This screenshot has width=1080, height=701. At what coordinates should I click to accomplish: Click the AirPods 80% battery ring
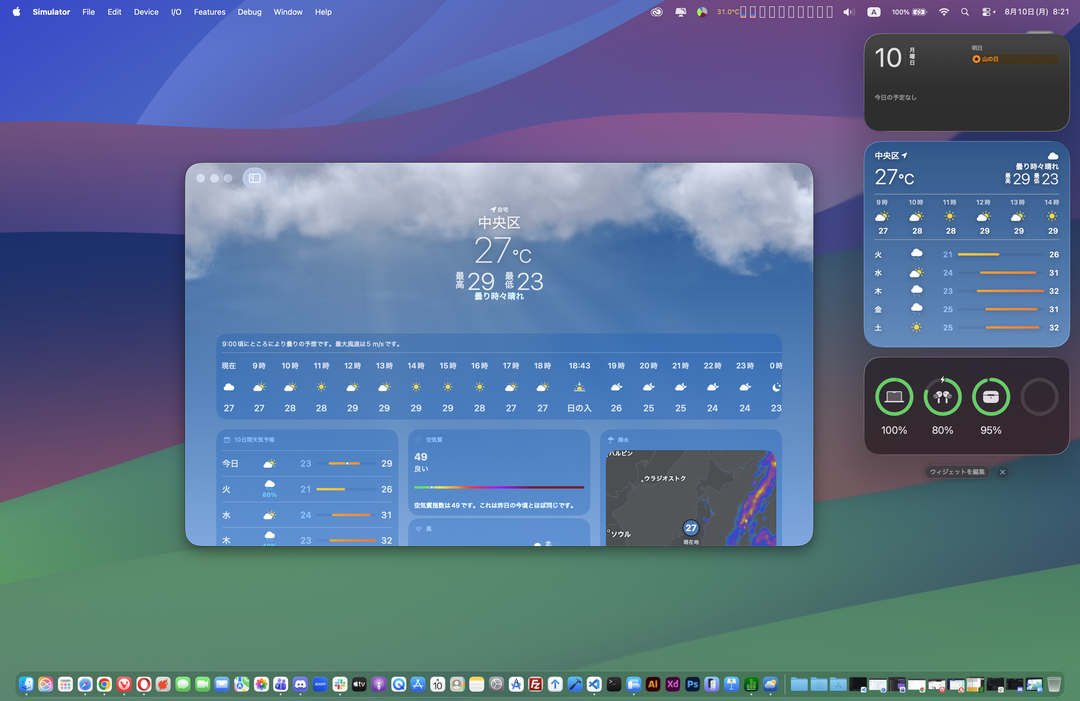[942, 397]
